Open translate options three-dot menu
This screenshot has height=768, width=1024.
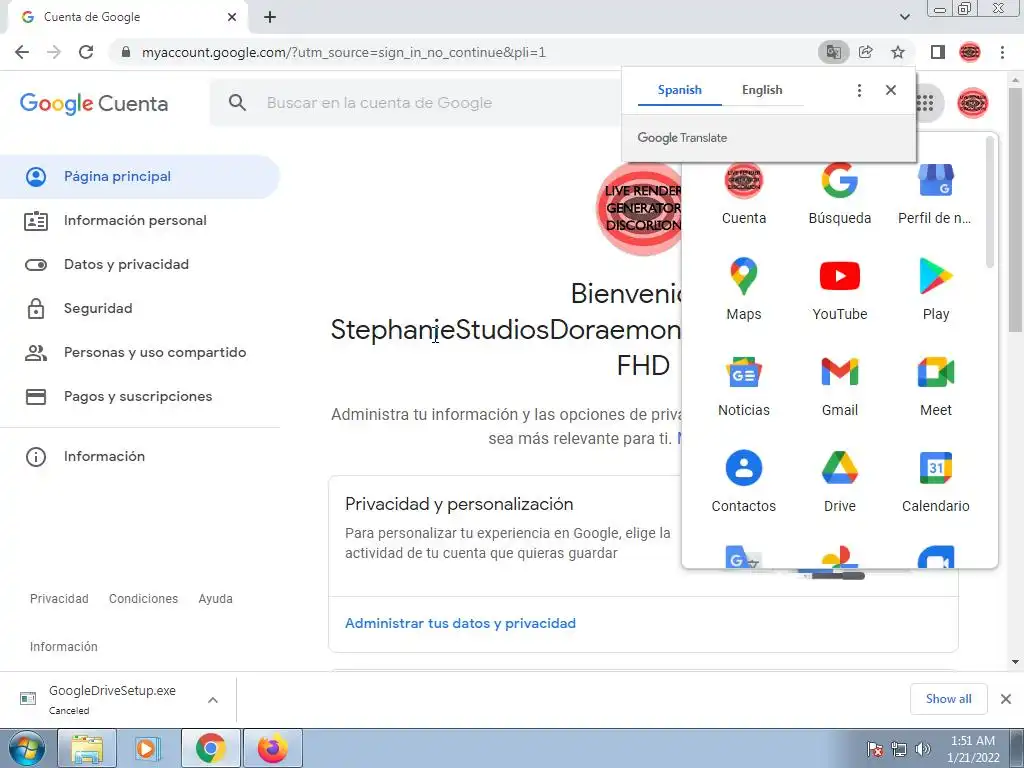coord(859,90)
